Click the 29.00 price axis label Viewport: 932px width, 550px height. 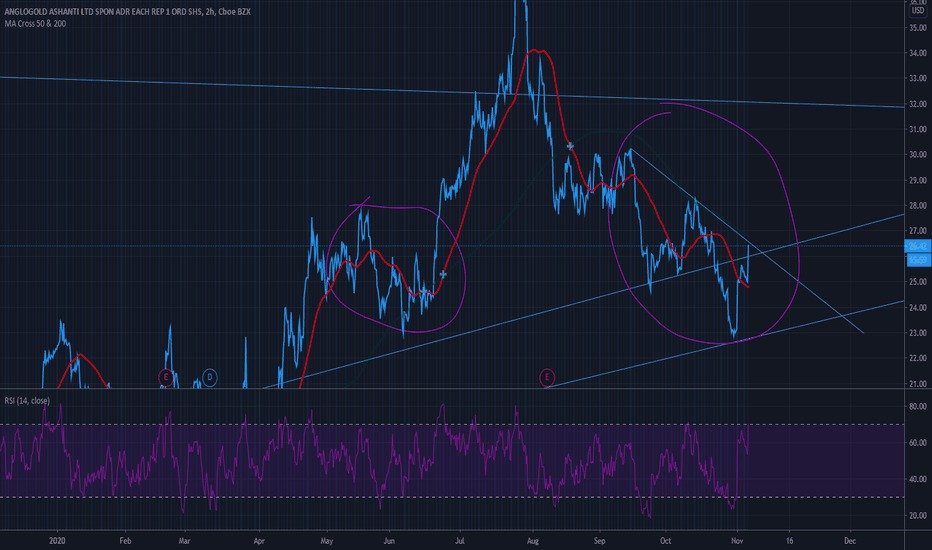pyautogui.click(x=918, y=180)
